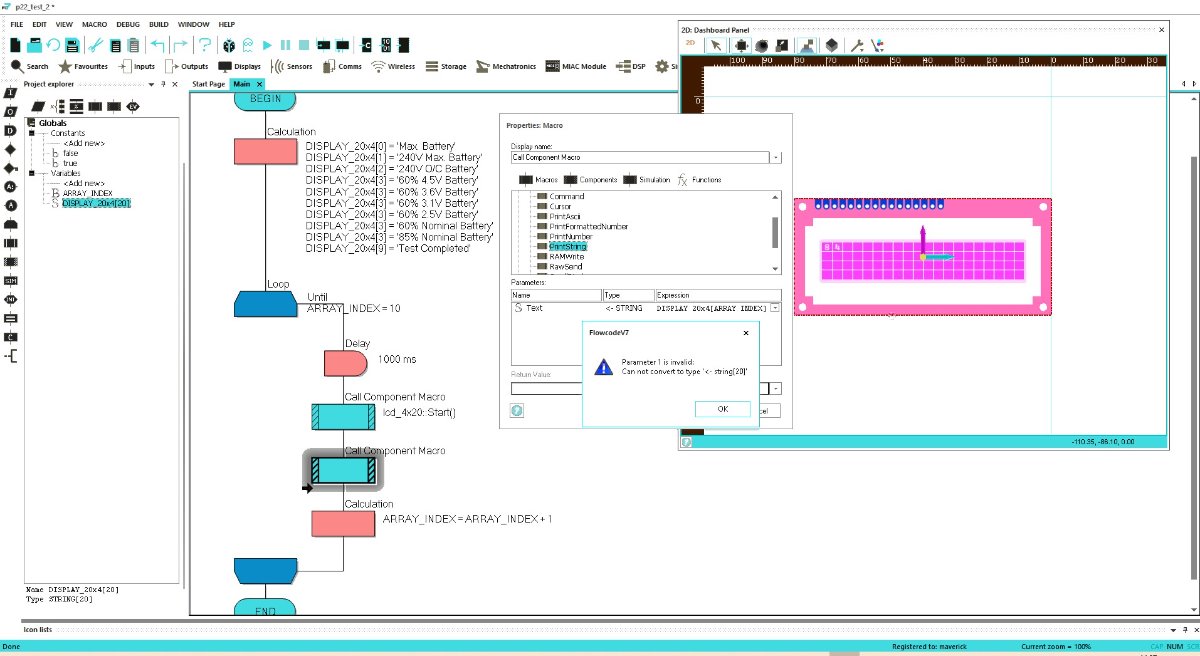Open the DSP component menu
This screenshot has width=1200, height=656.
(x=630, y=66)
